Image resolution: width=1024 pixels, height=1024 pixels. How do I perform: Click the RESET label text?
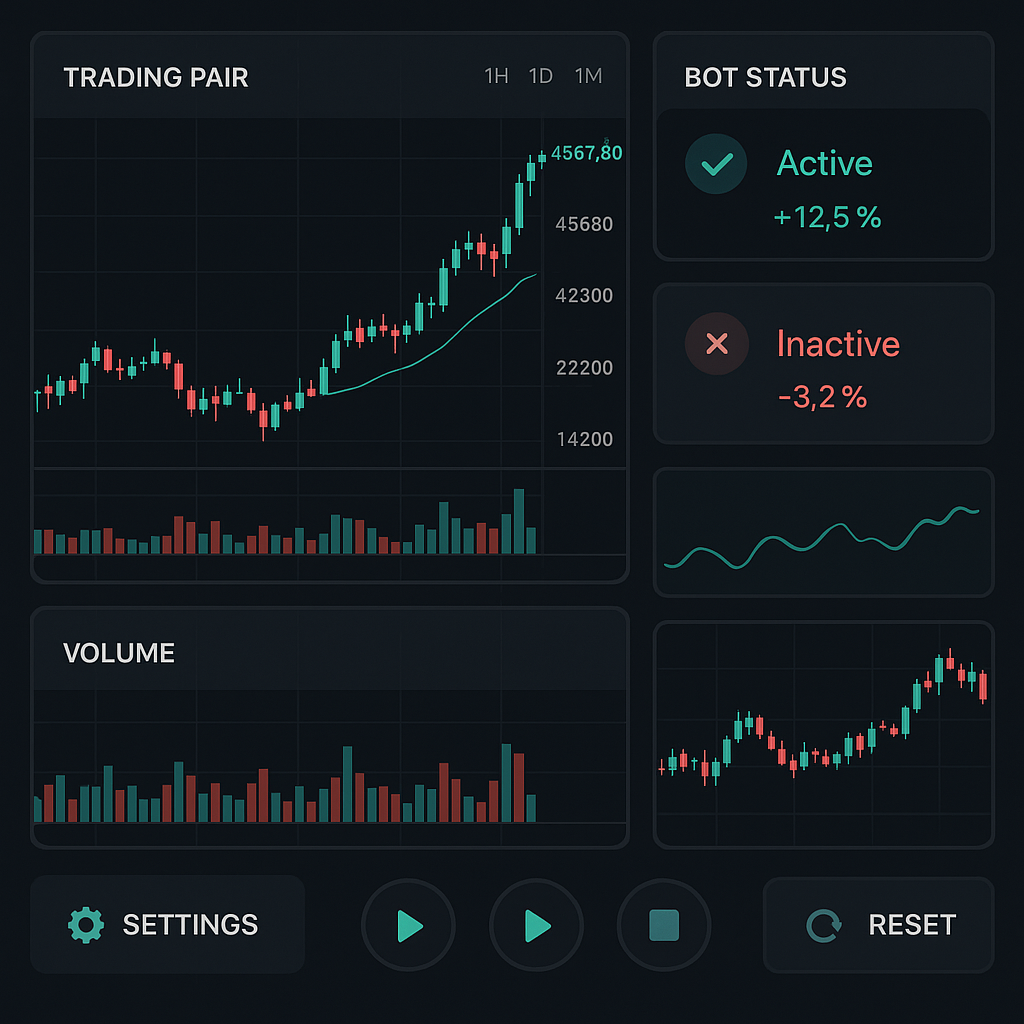[x=912, y=925]
